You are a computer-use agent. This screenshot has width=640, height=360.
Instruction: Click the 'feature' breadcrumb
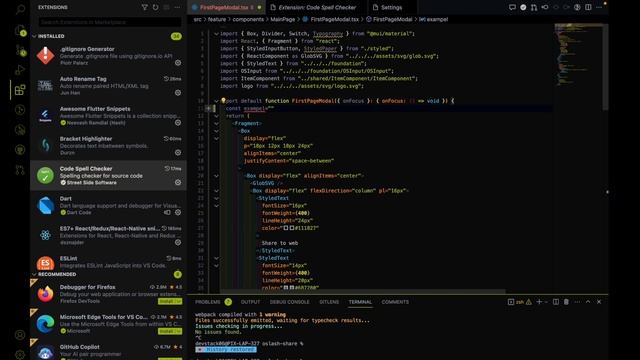point(217,19)
